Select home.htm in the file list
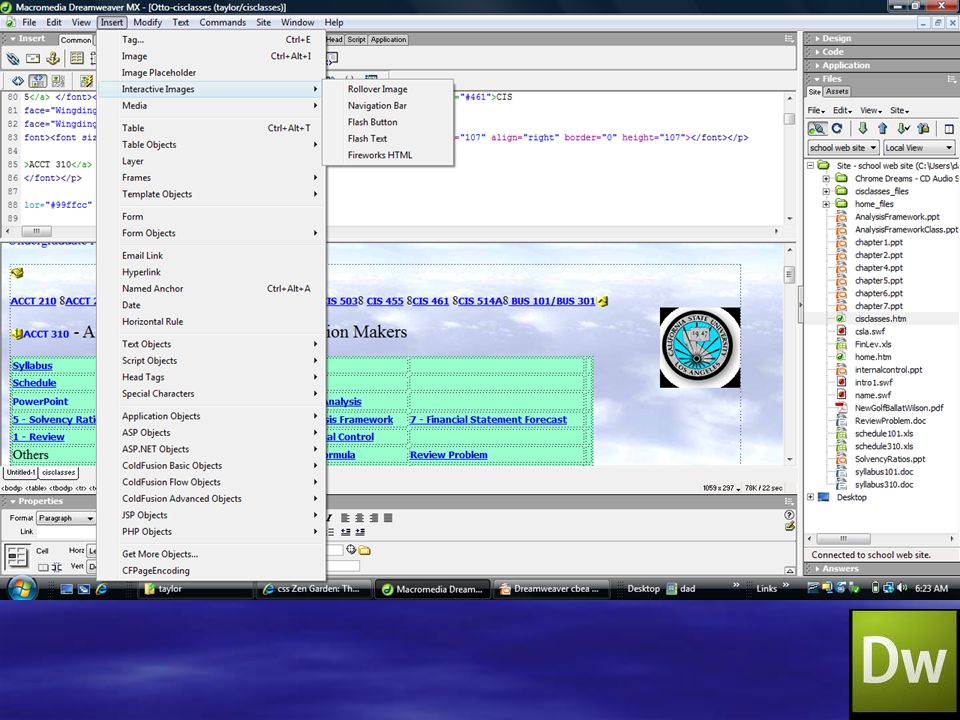This screenshot has height=720, width=960. pos(873,357)
